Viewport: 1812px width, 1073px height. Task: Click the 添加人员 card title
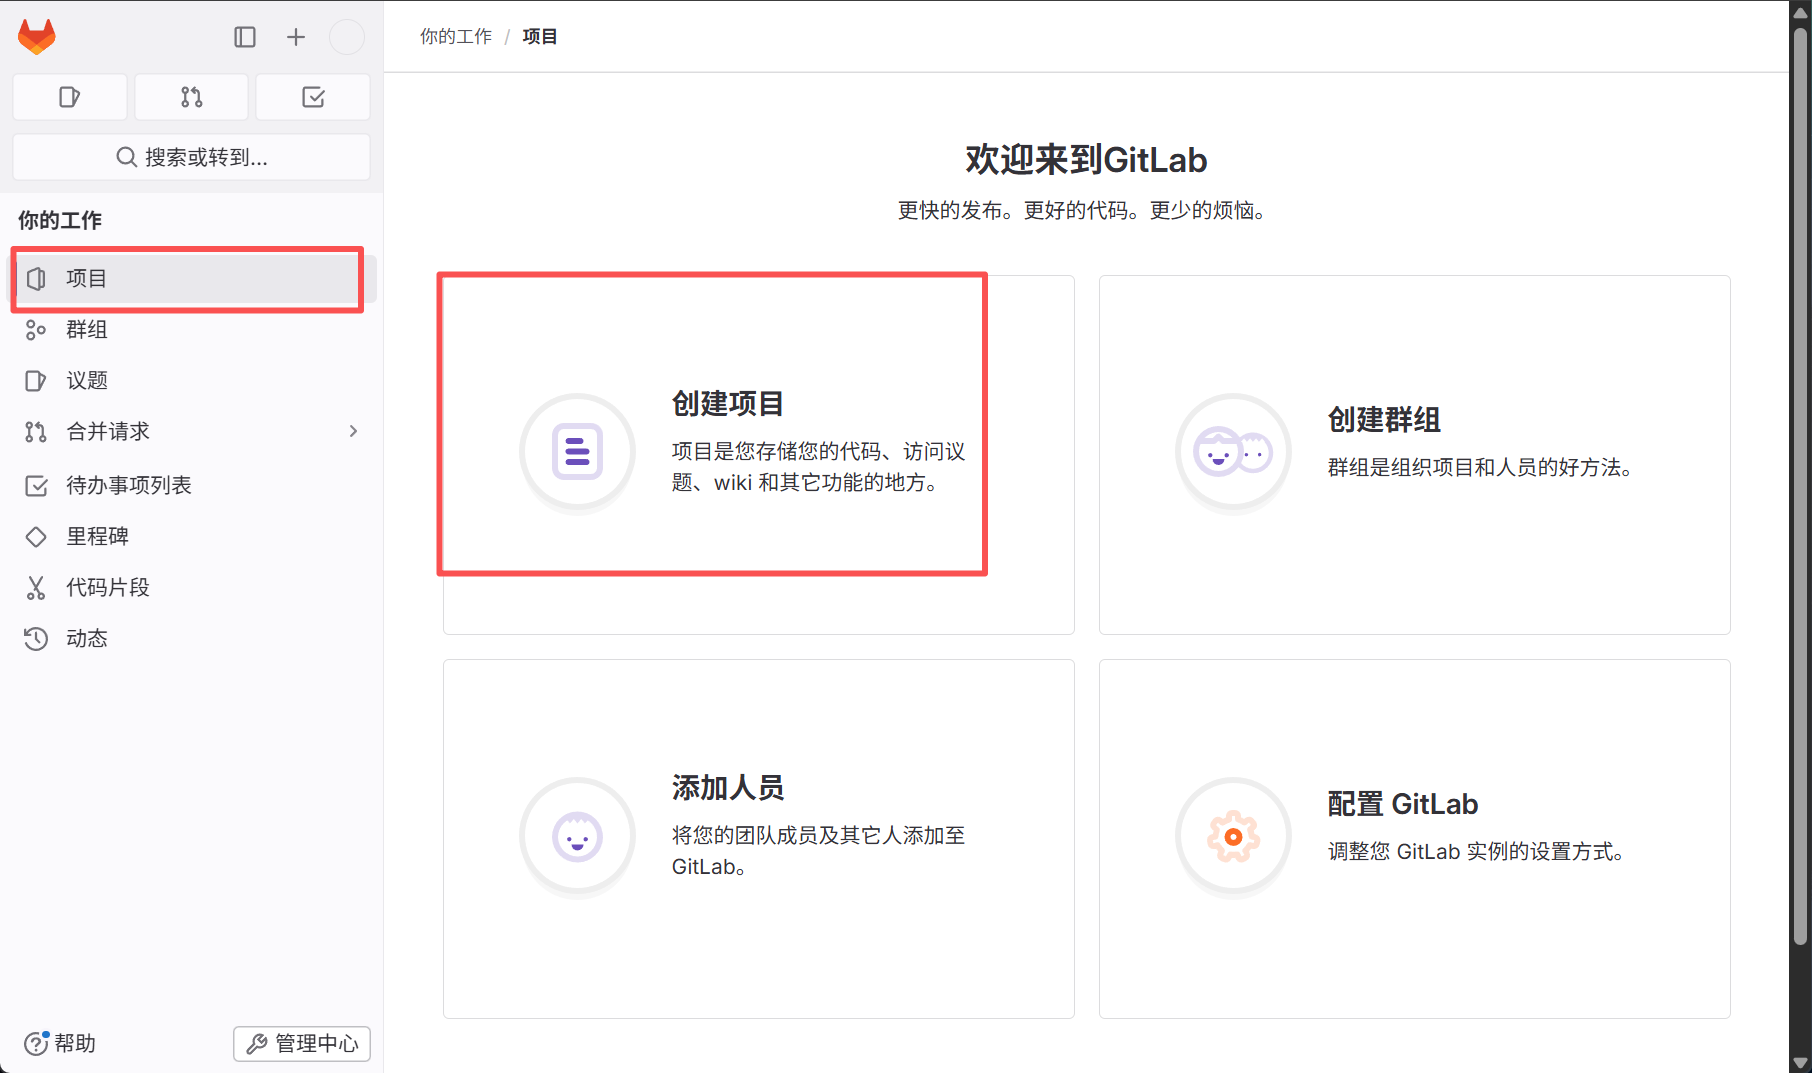tap(728, 788)
